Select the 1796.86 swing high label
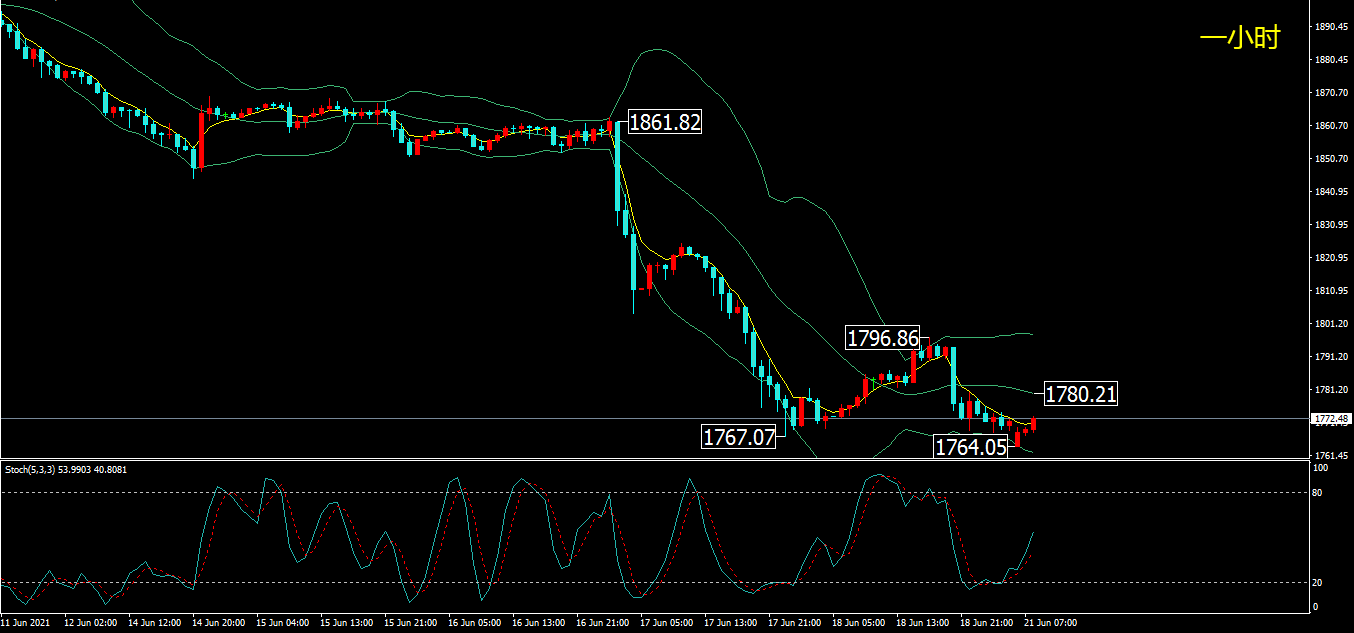The width and height of the screenshot is (1354, 633). click(882, 338)
